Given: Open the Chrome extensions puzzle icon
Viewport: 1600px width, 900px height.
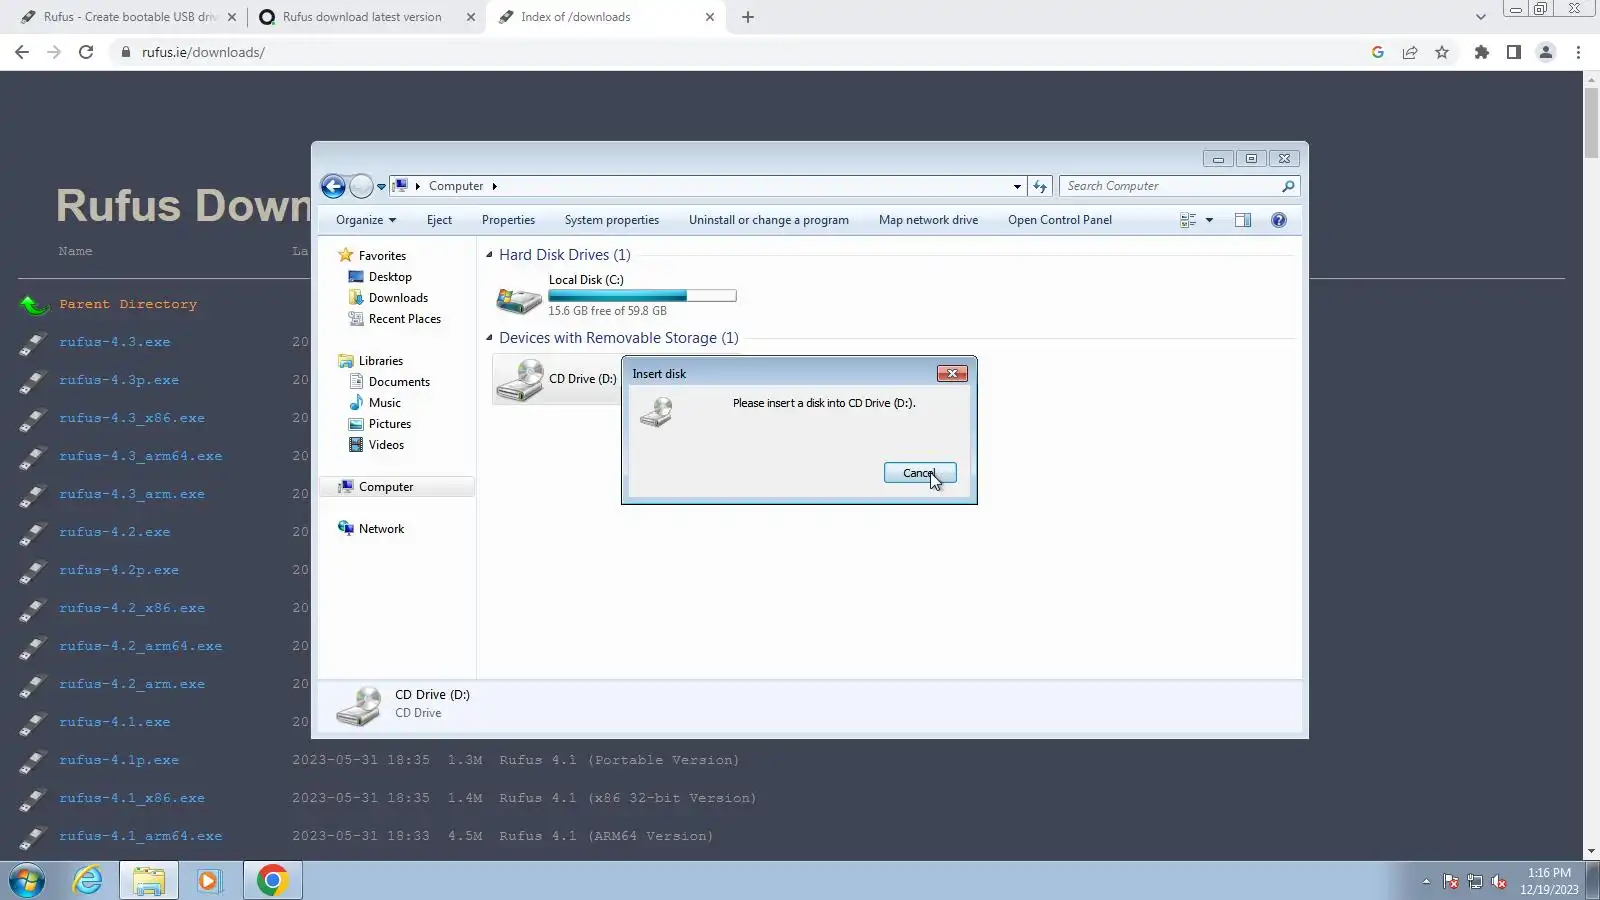Looking at the screenshot, I should [x=1482, y=52].
